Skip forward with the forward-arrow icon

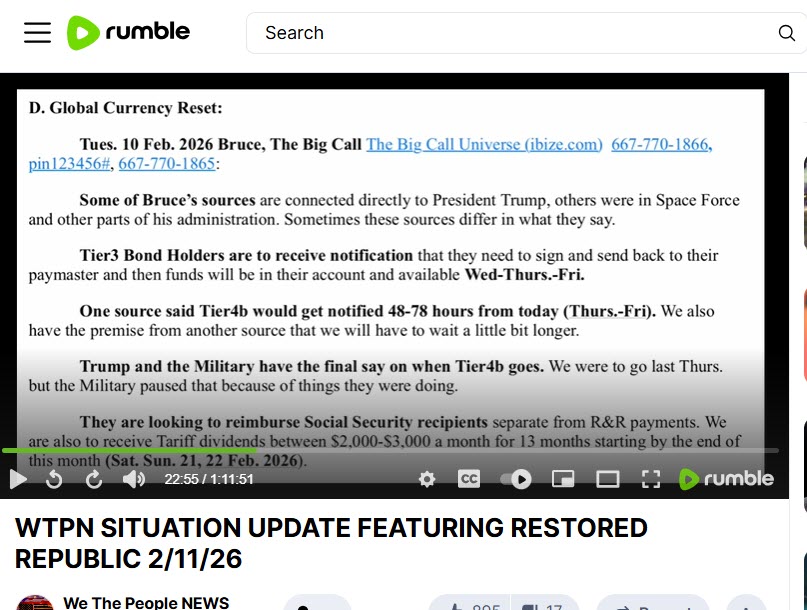pyautogui.click(x=94, y=479)
